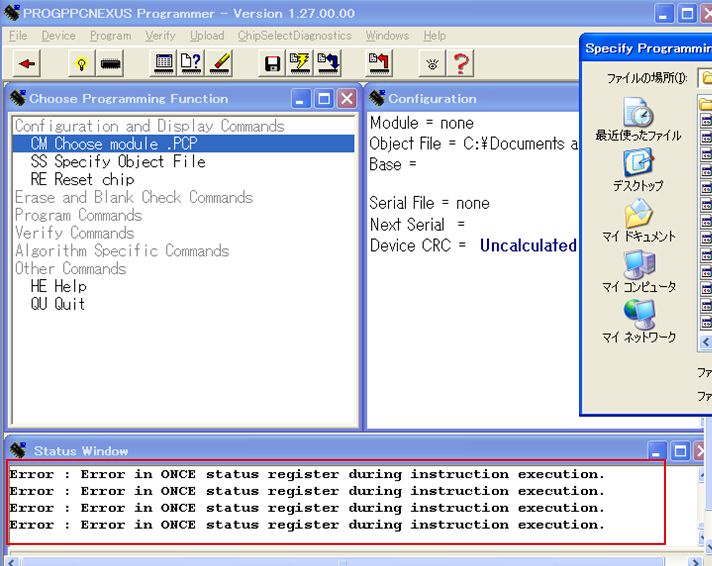Click right arrow of bottom horizontal scrollbar

[x=694, y=562]
